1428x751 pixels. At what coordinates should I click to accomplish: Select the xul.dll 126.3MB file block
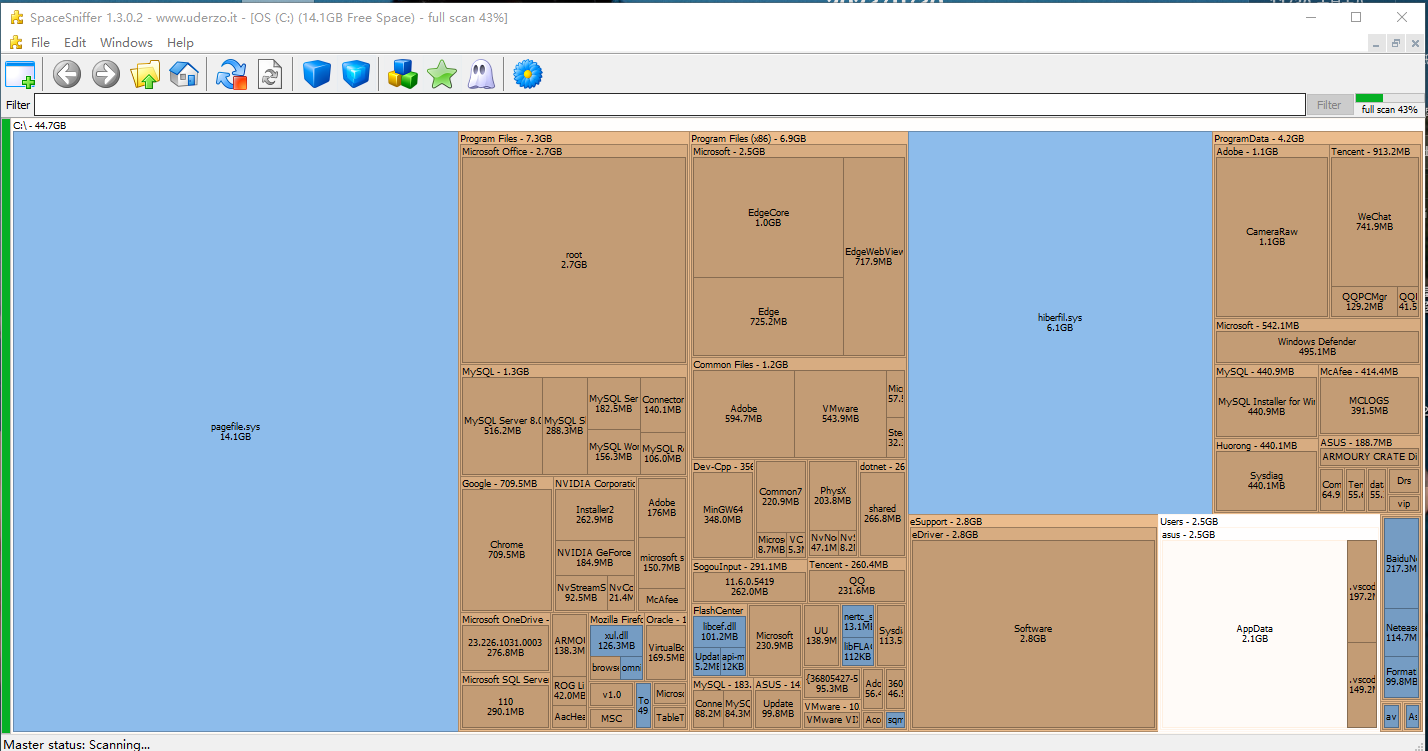(x=616, y=640)
